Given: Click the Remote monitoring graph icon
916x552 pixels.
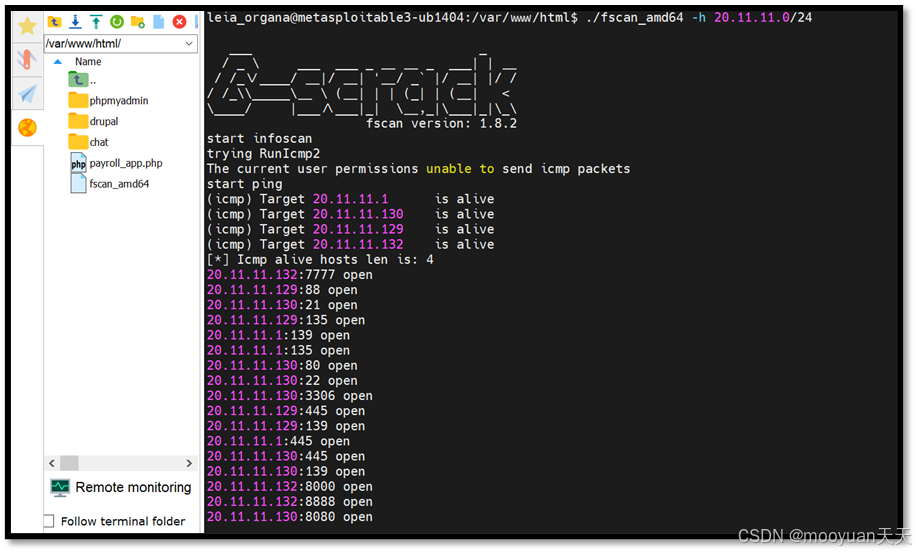Looking at the screenshot, I should tap(60, 488).
